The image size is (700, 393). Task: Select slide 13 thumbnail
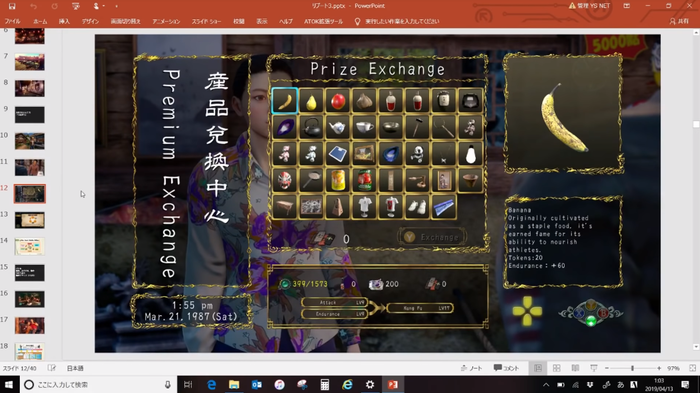pyautogui.click(x=29, y=220)
